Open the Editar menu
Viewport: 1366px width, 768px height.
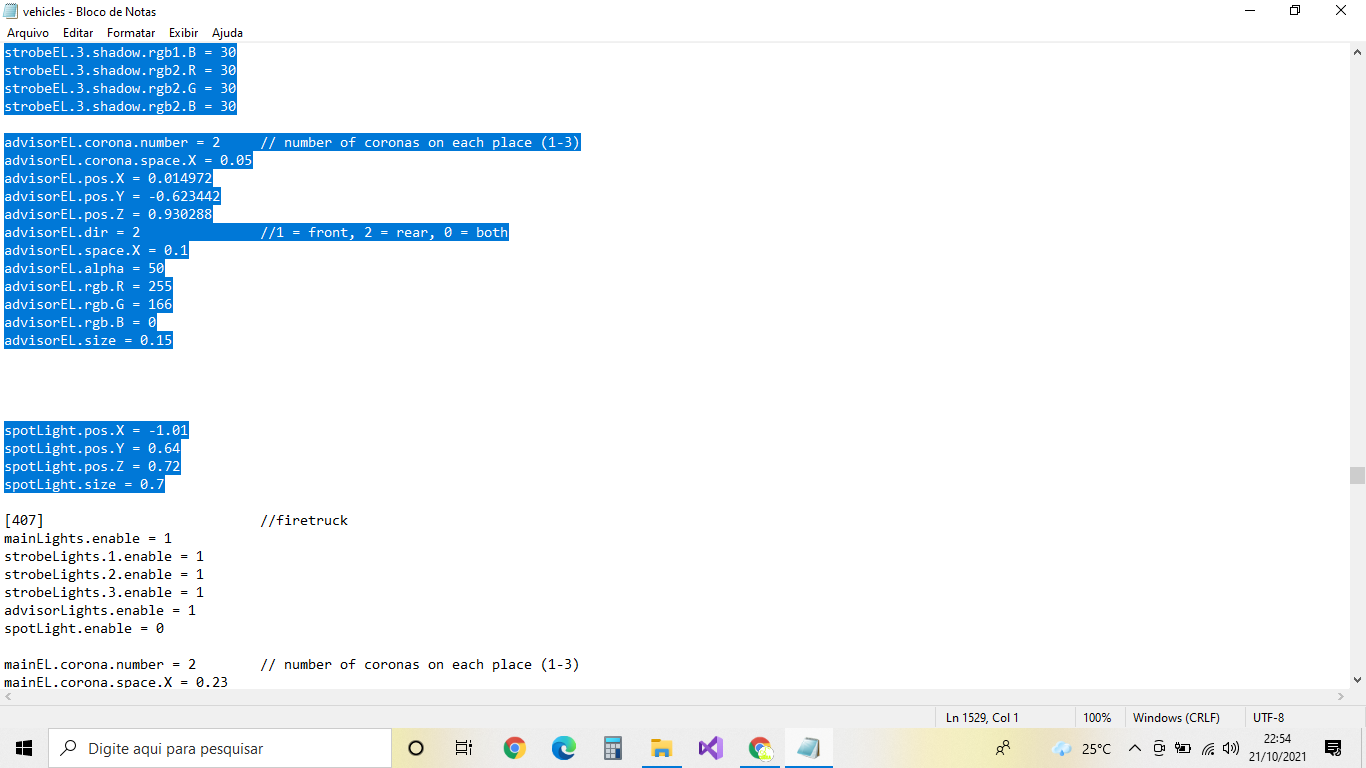pos(78,33)
